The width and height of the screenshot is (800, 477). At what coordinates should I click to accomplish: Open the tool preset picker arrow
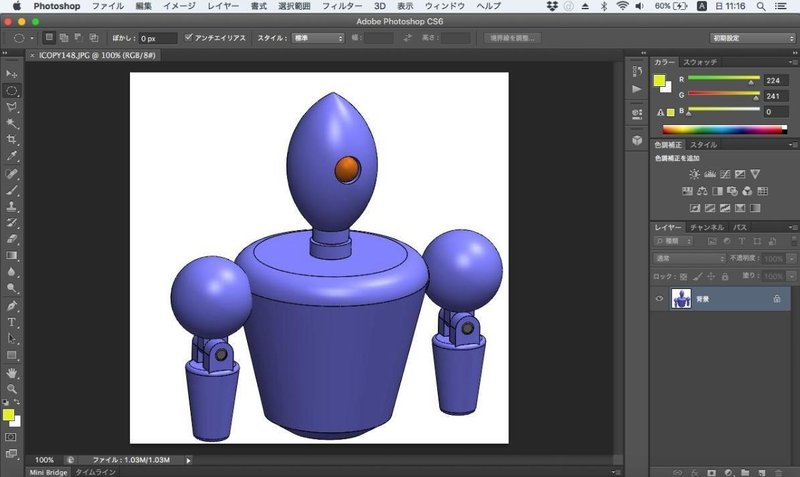pos(32,38)
